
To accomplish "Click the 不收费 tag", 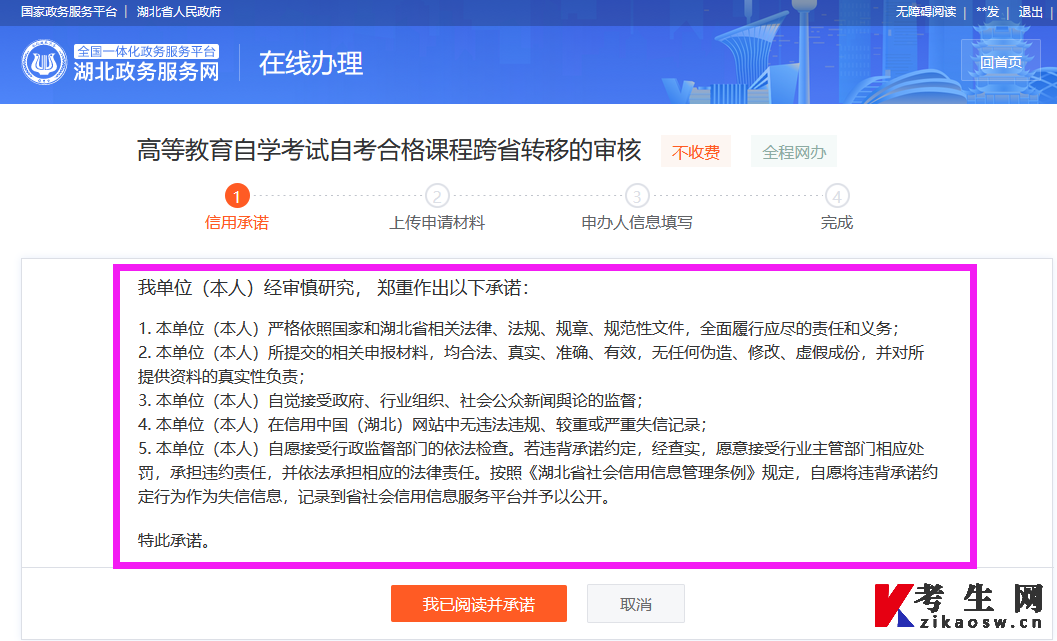I will (x=696, y=152).
